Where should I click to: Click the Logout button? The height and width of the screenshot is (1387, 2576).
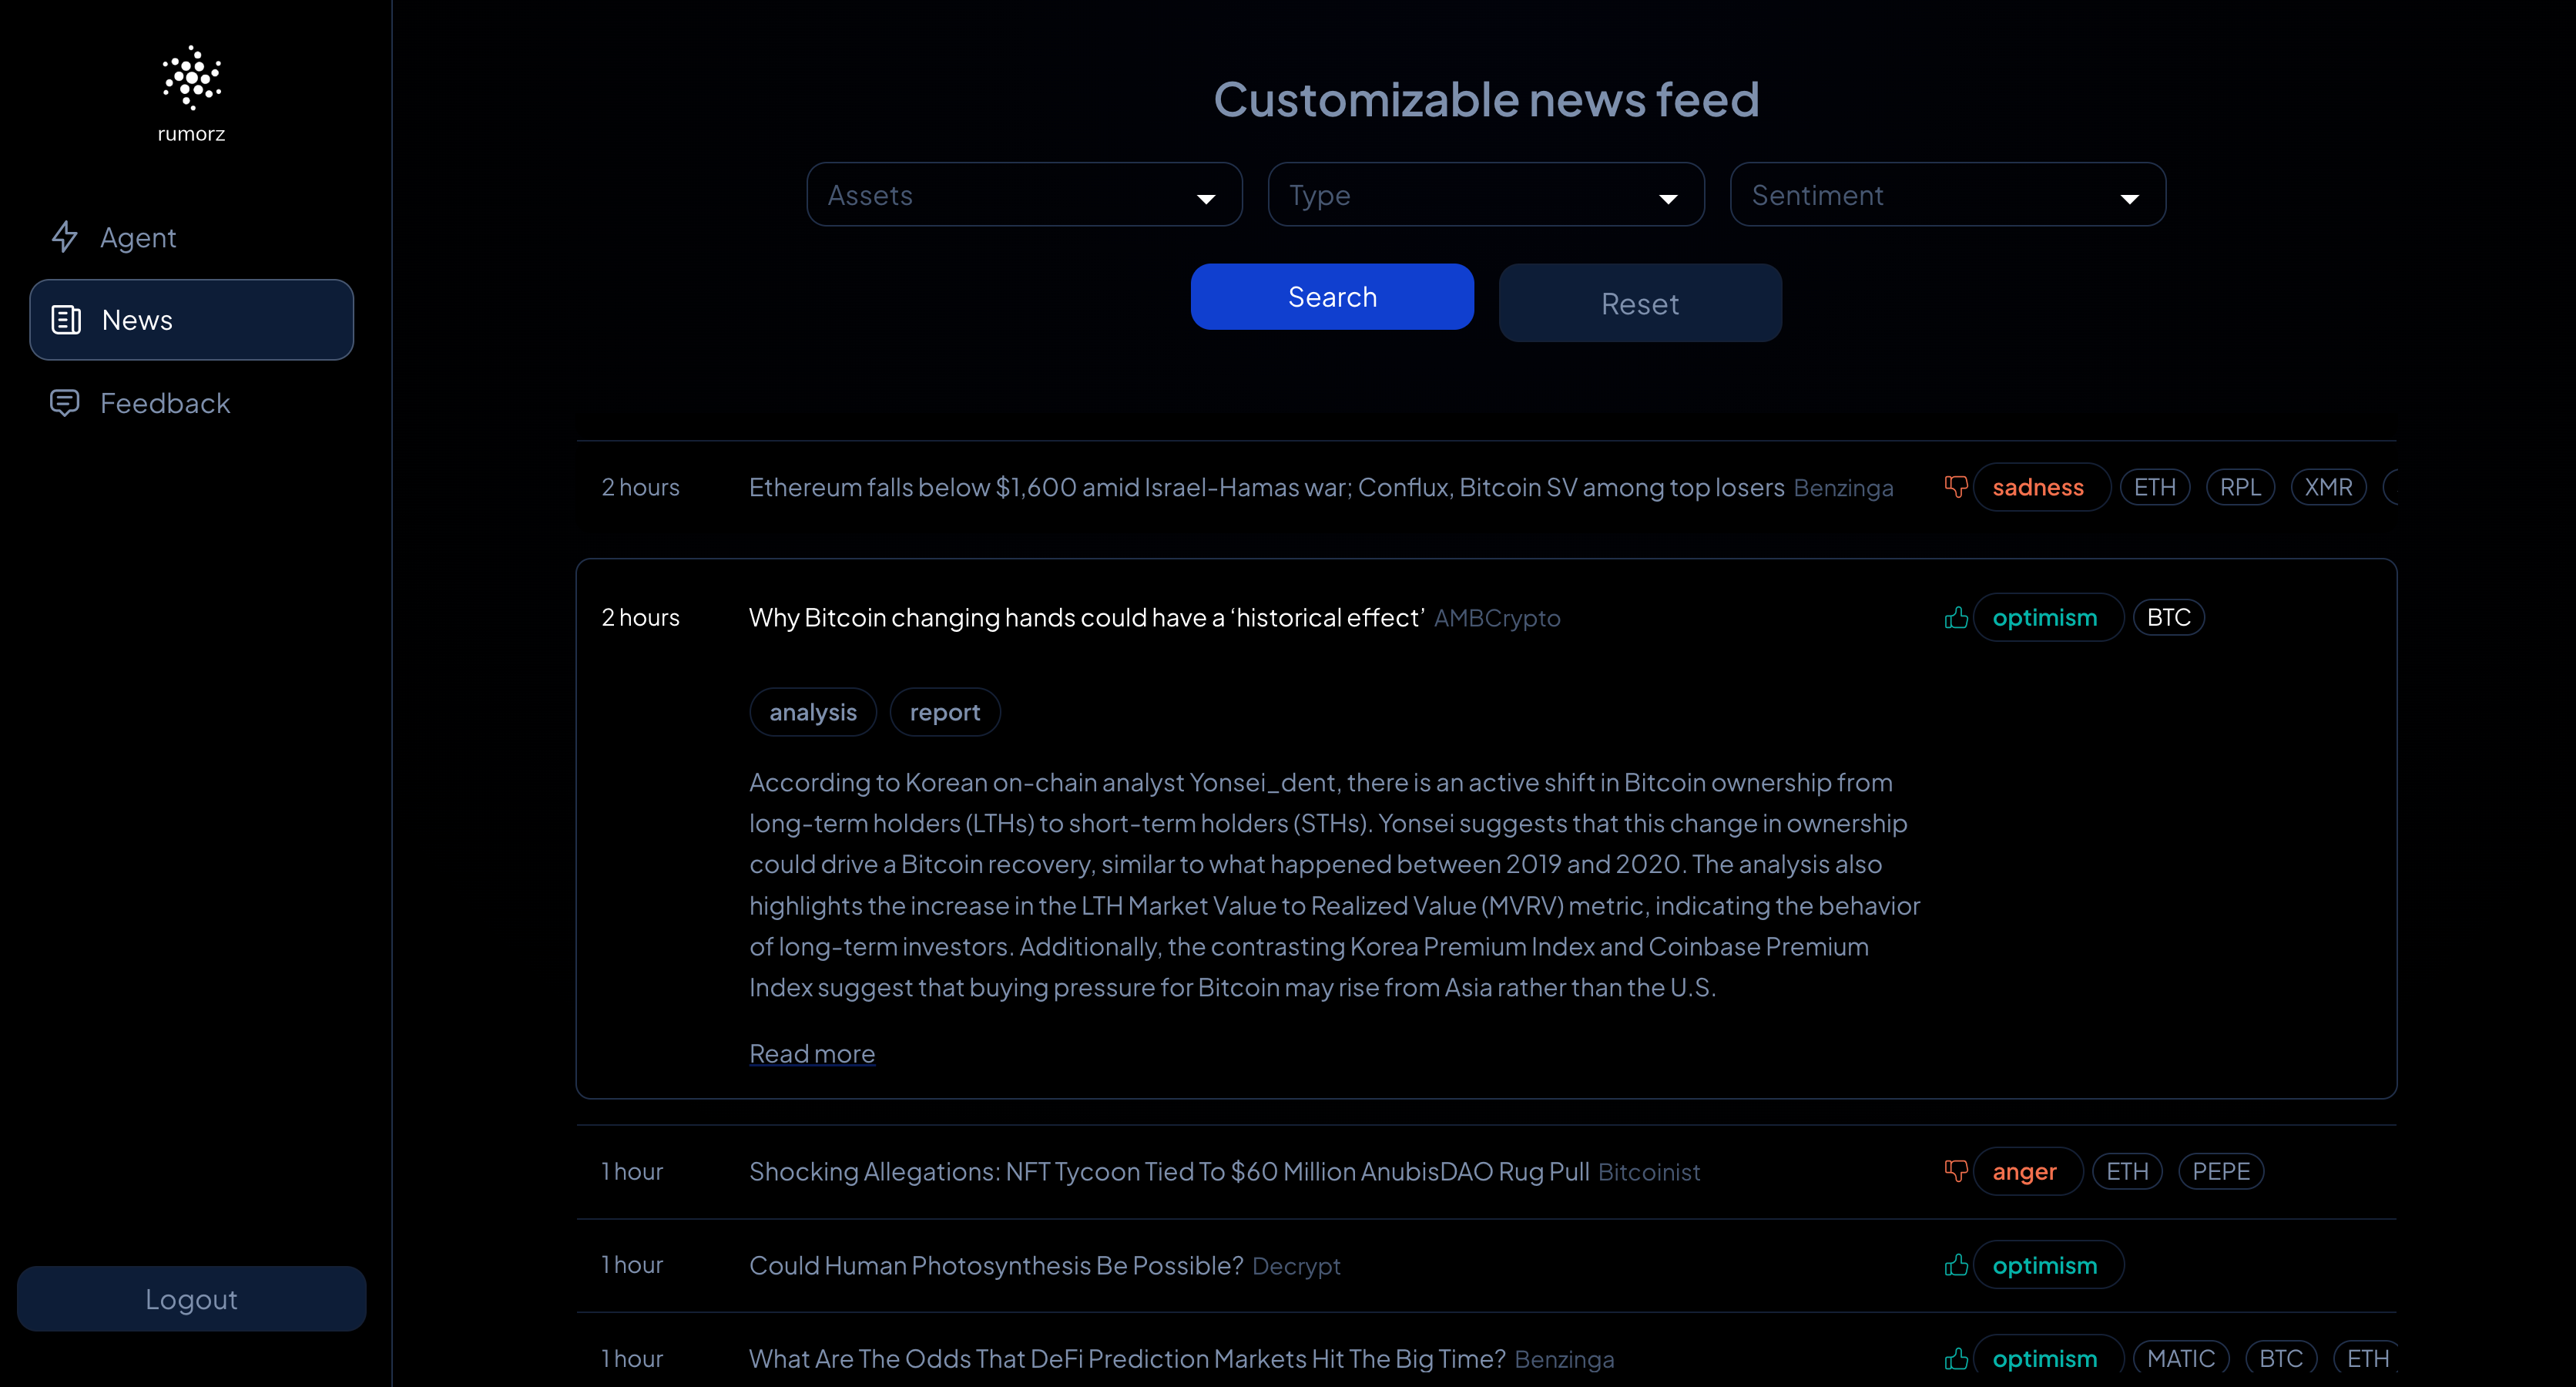coord(191,1299)
